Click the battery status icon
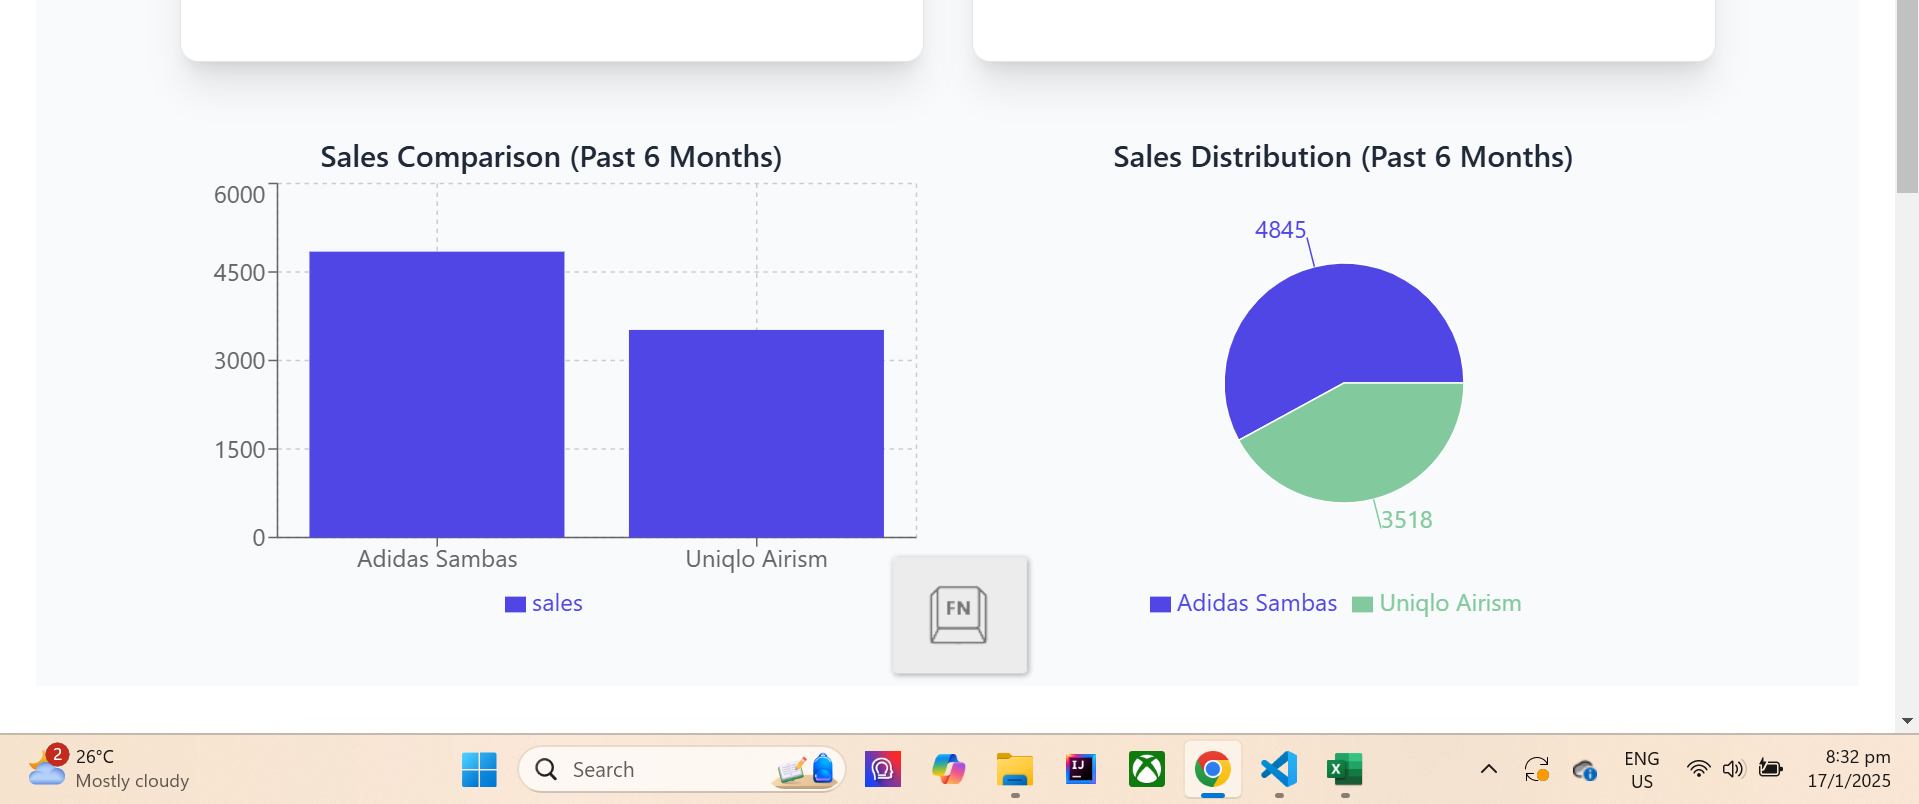 pos(1770,769)
